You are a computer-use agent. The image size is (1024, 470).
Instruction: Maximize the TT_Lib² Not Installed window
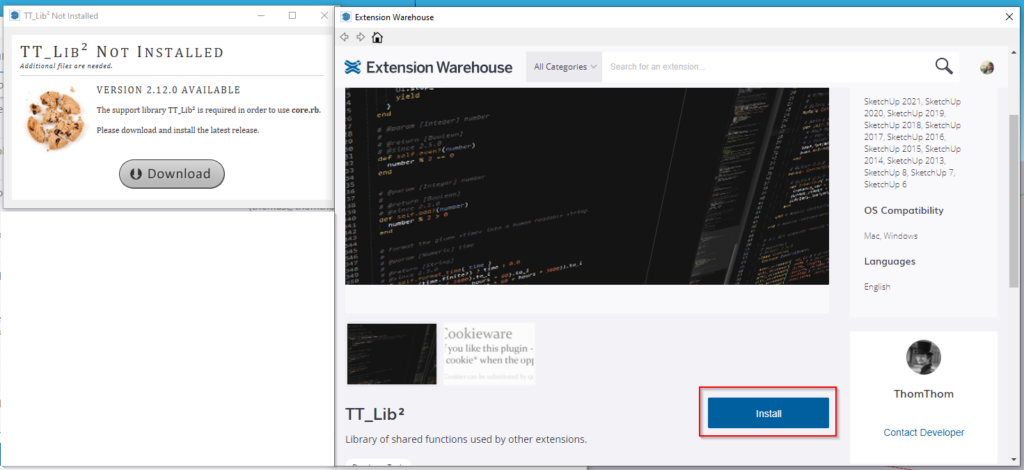point(293,16)
